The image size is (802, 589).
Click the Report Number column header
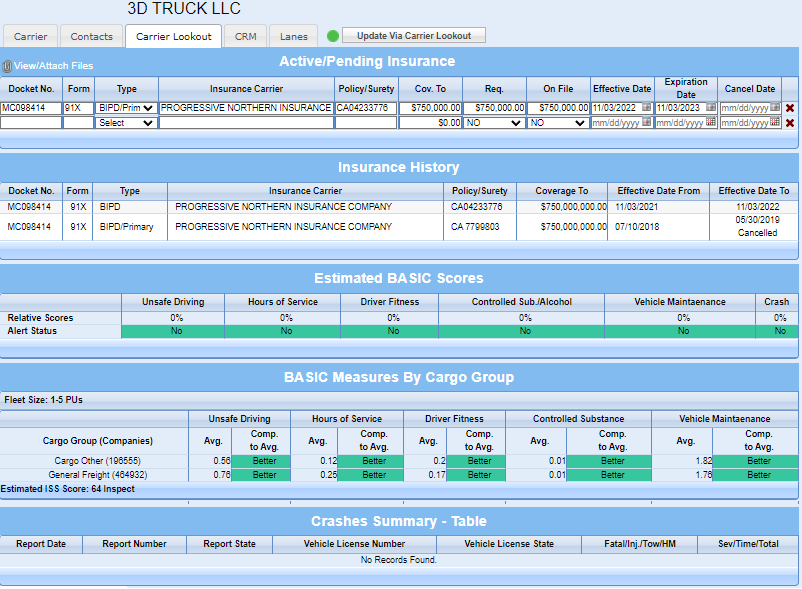(134, 544)
